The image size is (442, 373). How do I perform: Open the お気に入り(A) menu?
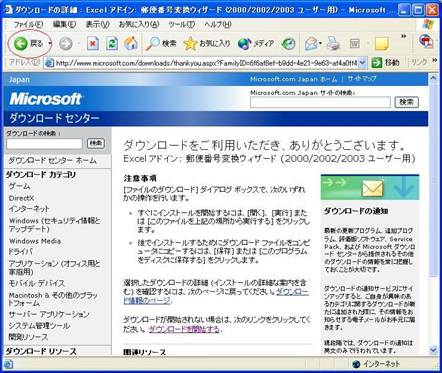139,24
